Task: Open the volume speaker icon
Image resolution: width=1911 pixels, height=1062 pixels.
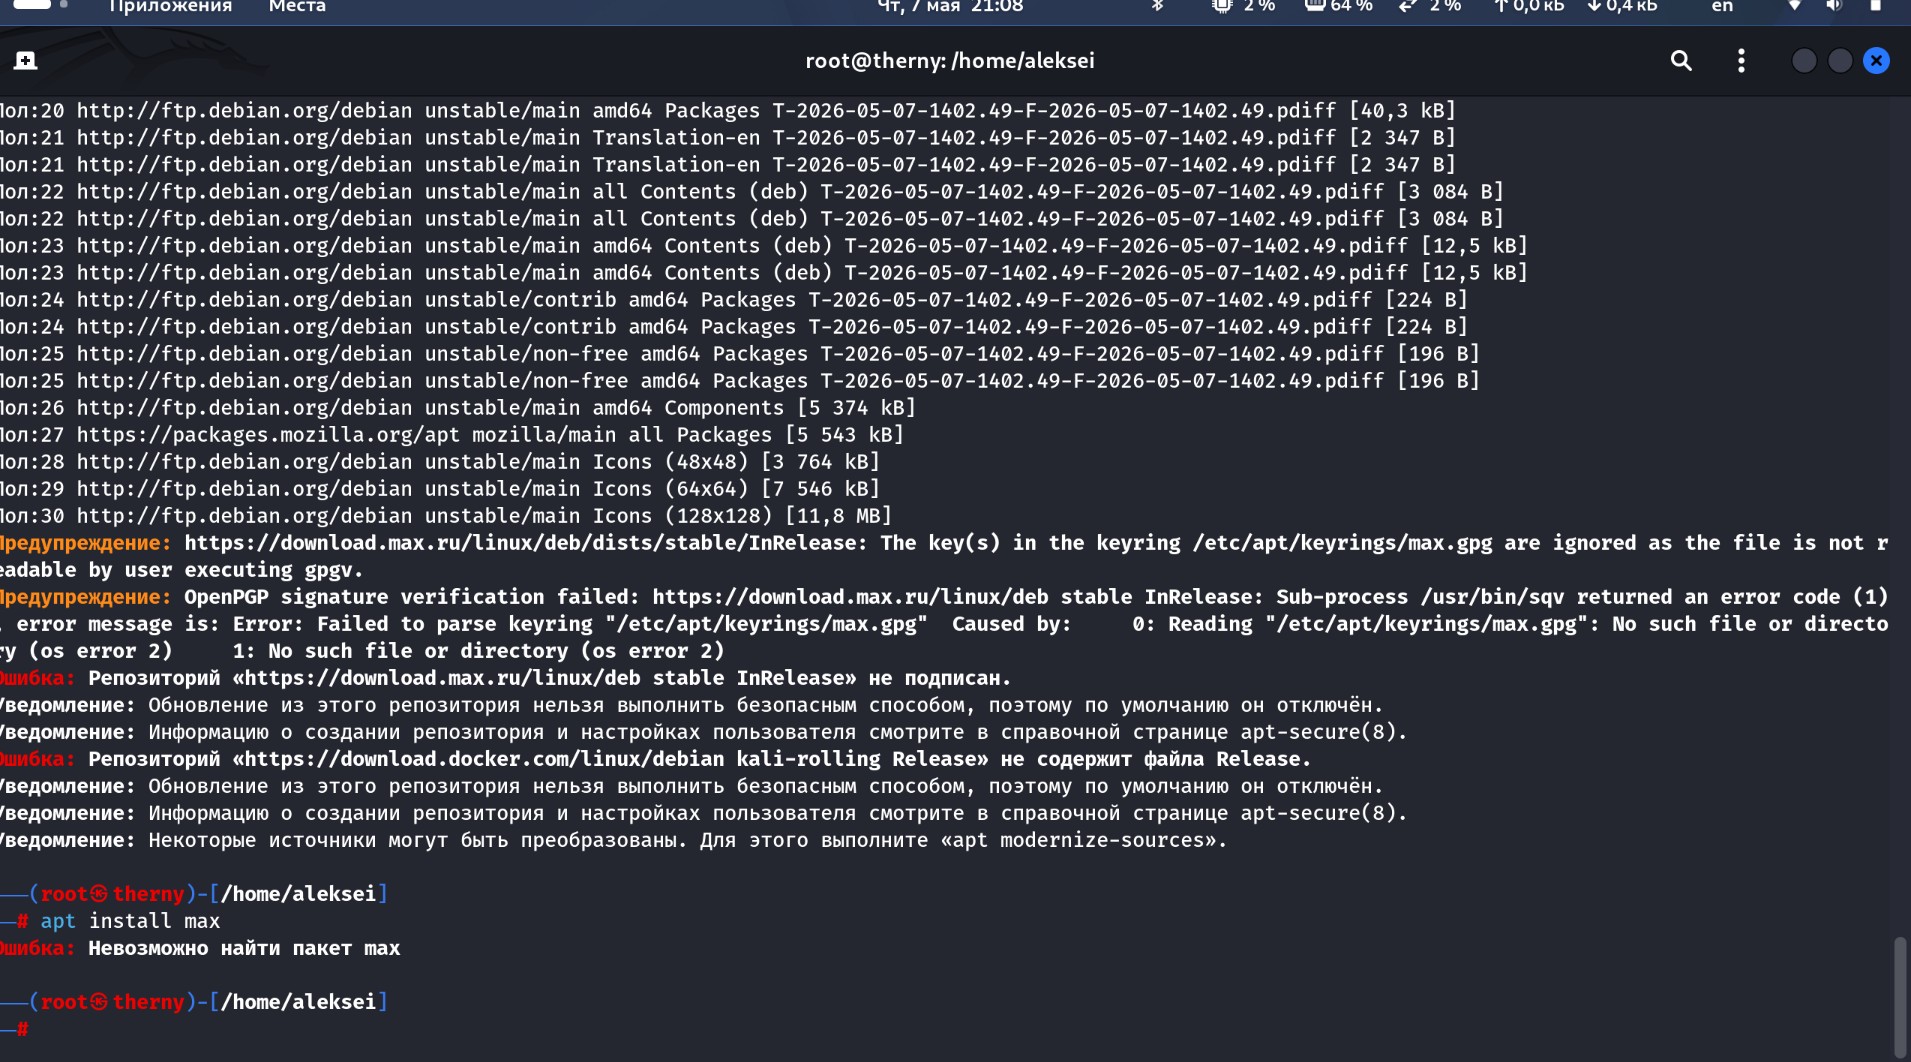Action: pos(1834,6)
